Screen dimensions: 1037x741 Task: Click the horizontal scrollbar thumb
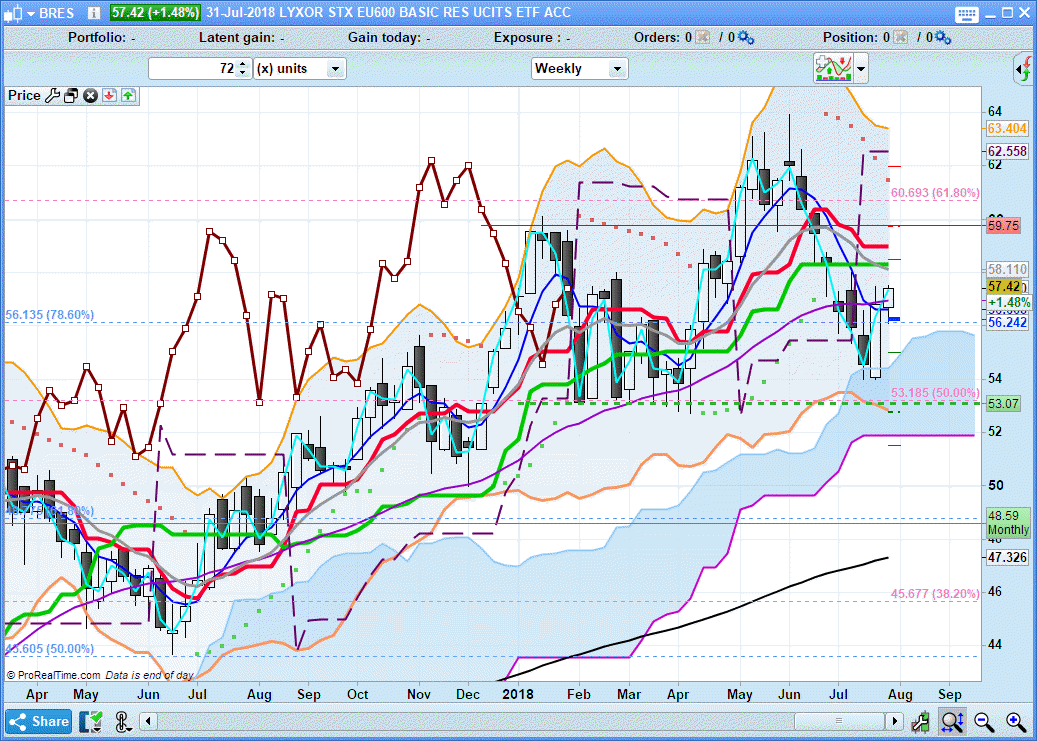click(839, 721)
